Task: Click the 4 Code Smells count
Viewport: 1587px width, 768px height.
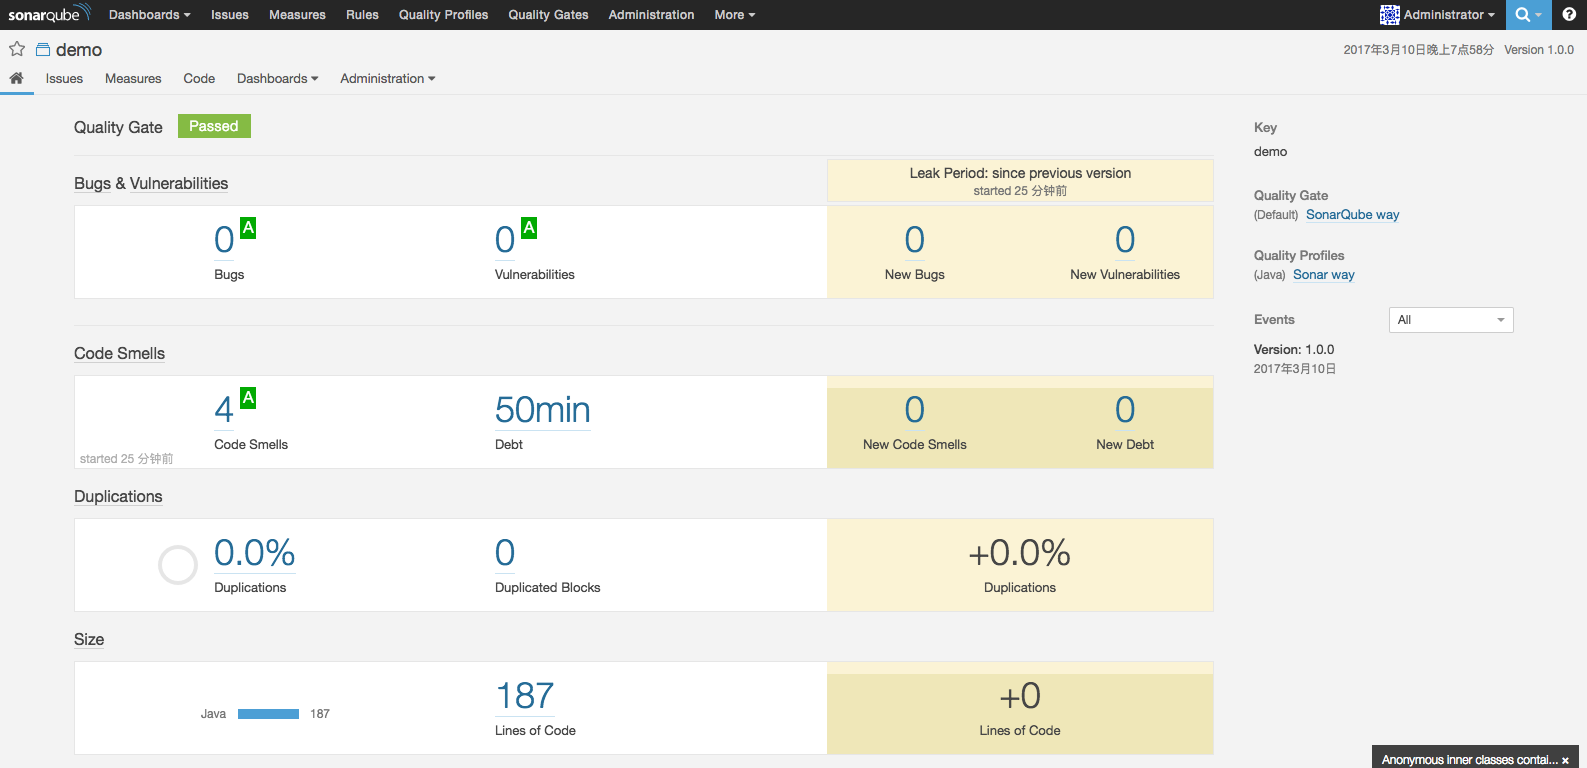Action: coord(224,410)
